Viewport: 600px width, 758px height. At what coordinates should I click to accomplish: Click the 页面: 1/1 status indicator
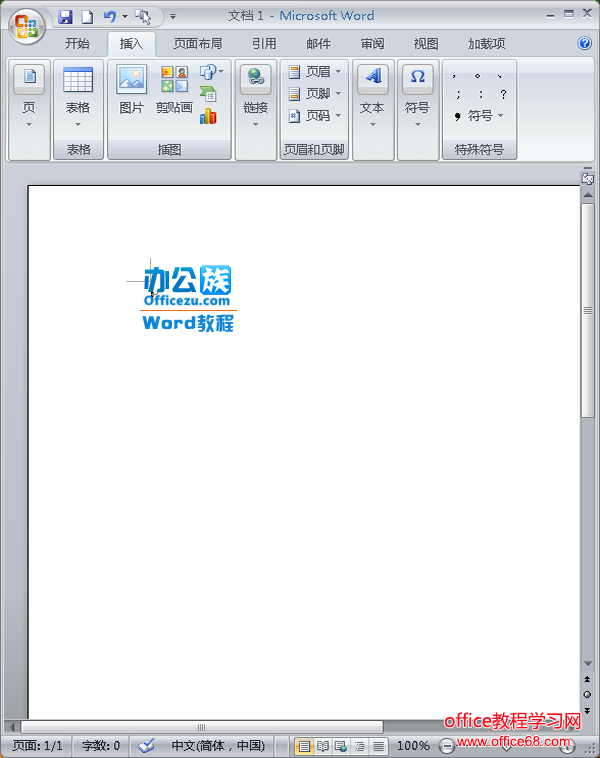(38, 746)
